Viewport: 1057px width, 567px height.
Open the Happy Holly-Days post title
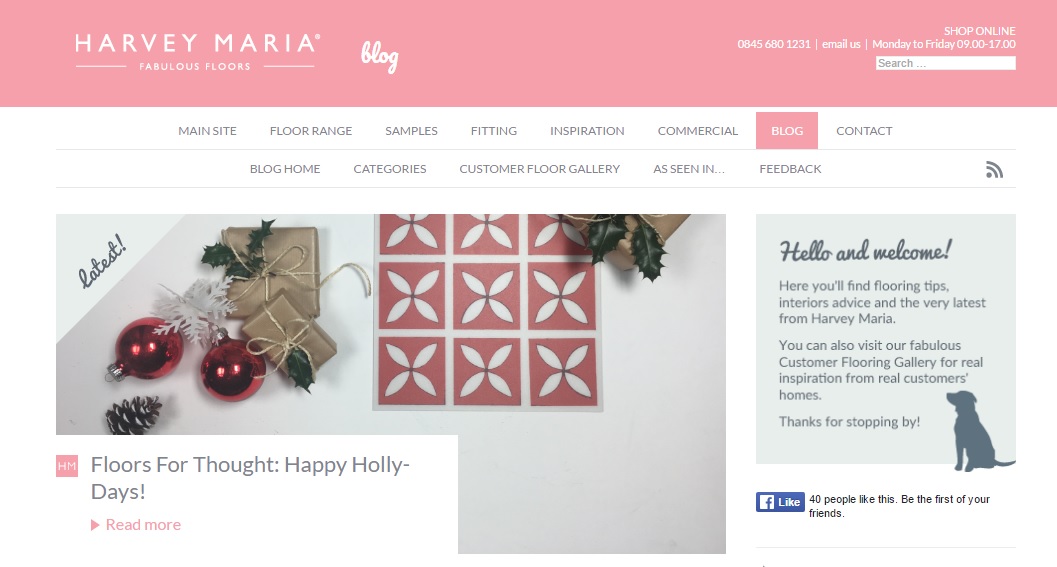click(250, 478)
